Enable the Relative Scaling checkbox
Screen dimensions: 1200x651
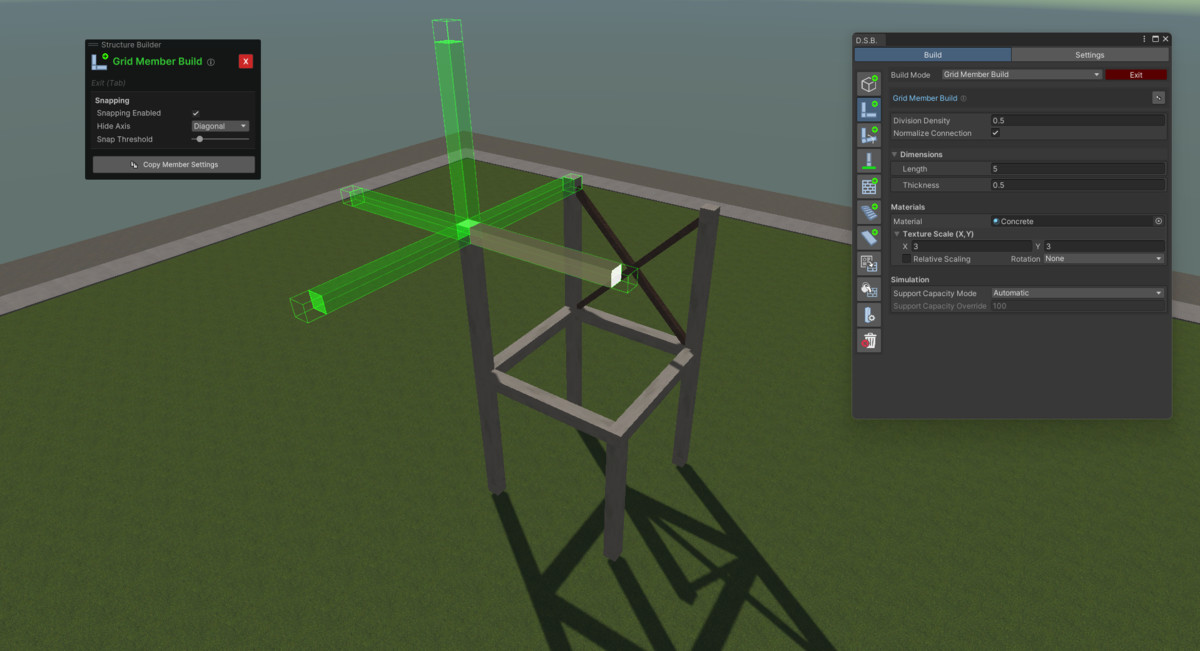tap(906, 259)
